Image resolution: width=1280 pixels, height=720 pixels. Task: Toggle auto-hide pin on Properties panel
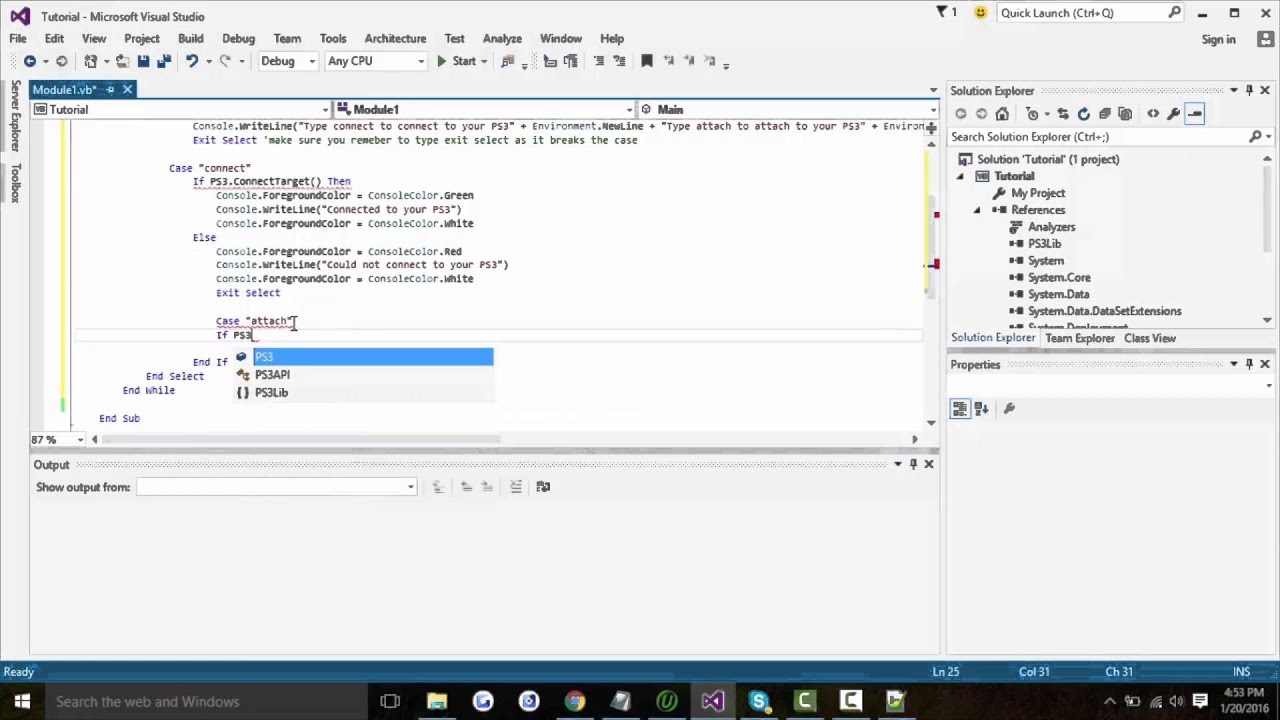pyautogui.click(x=1249, y=364)
